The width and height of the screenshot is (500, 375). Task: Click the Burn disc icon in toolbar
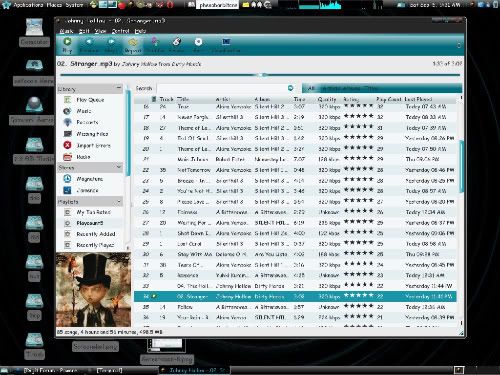pyautogui.click(x=198, y=45)
